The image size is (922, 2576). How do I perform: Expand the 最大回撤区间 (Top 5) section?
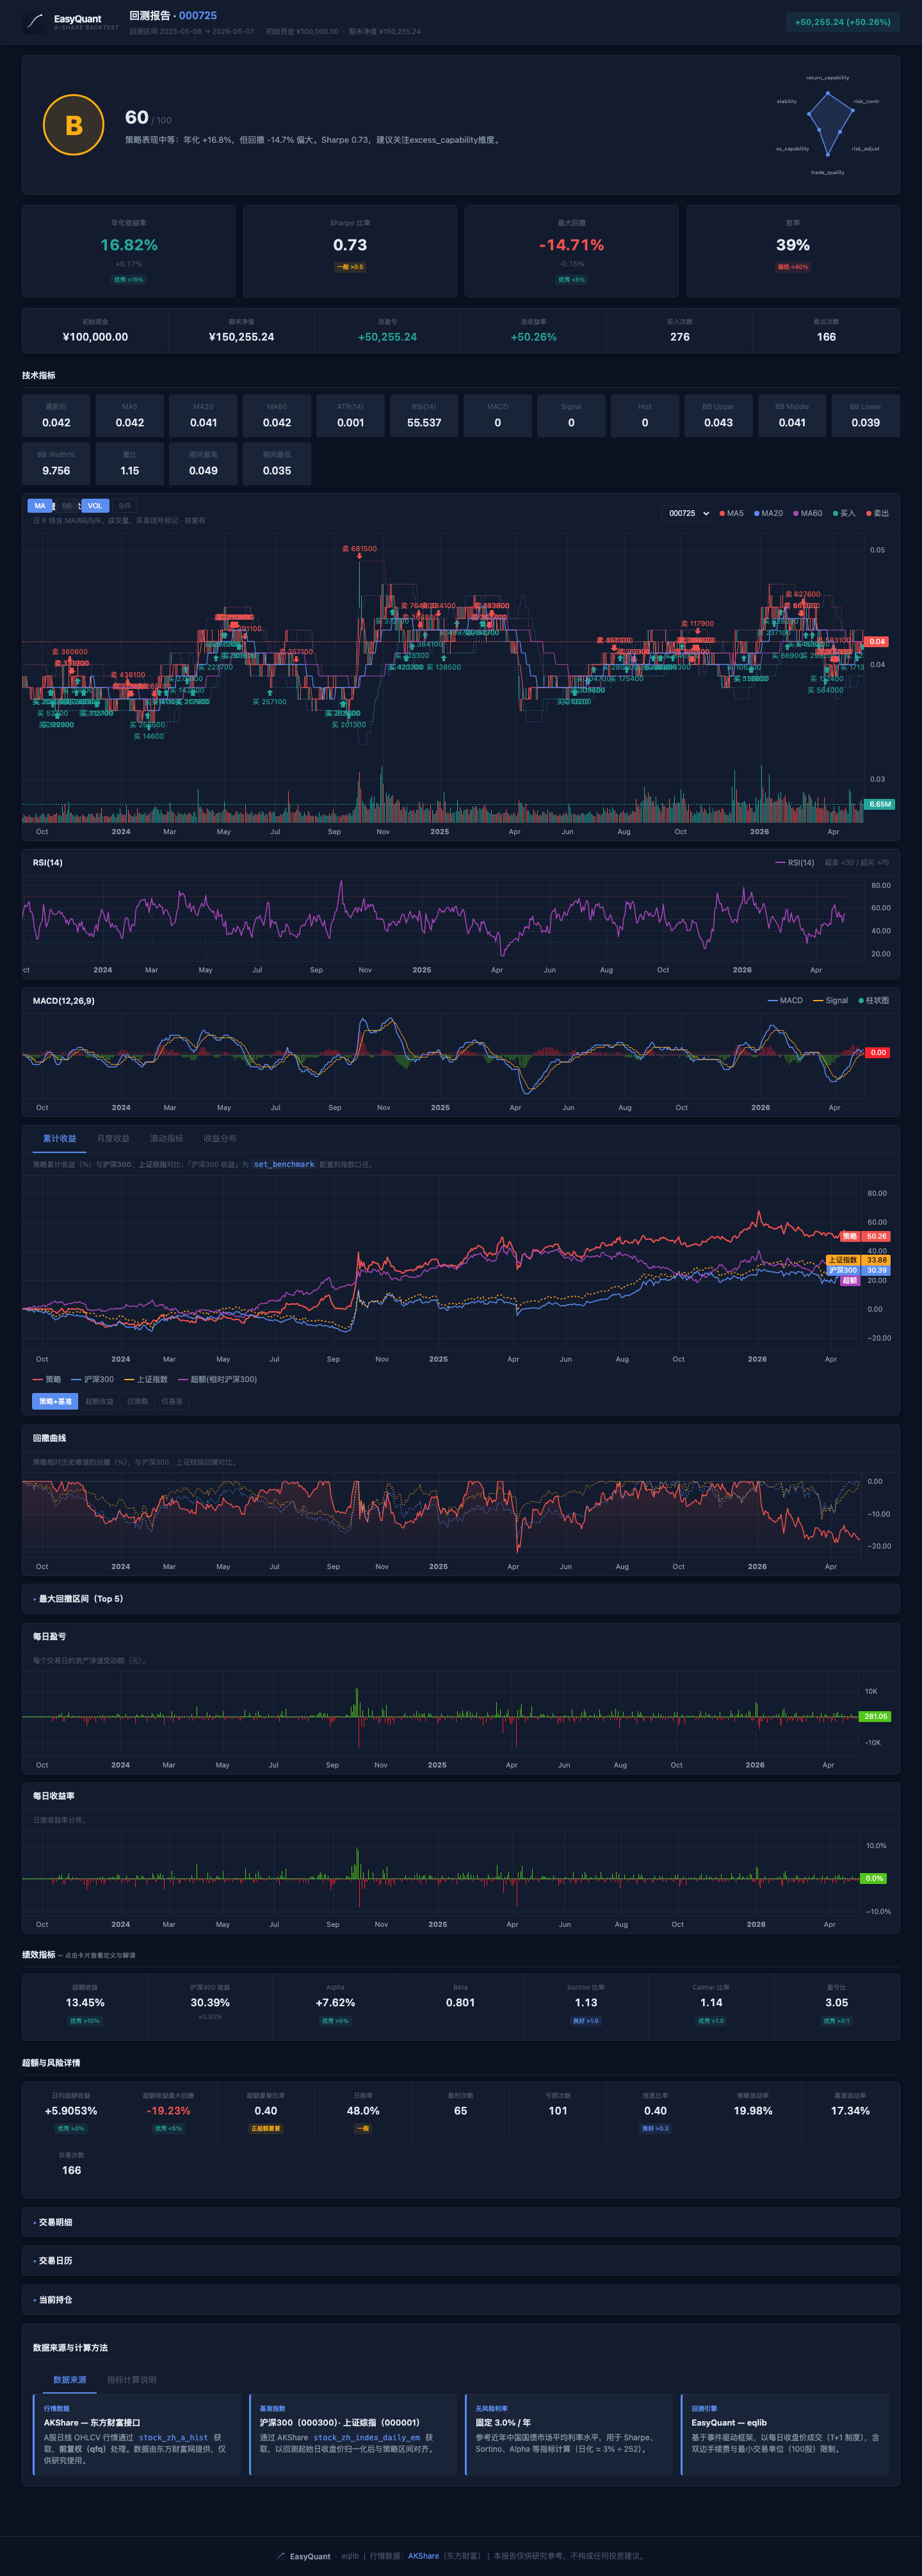click(461, 1599)
